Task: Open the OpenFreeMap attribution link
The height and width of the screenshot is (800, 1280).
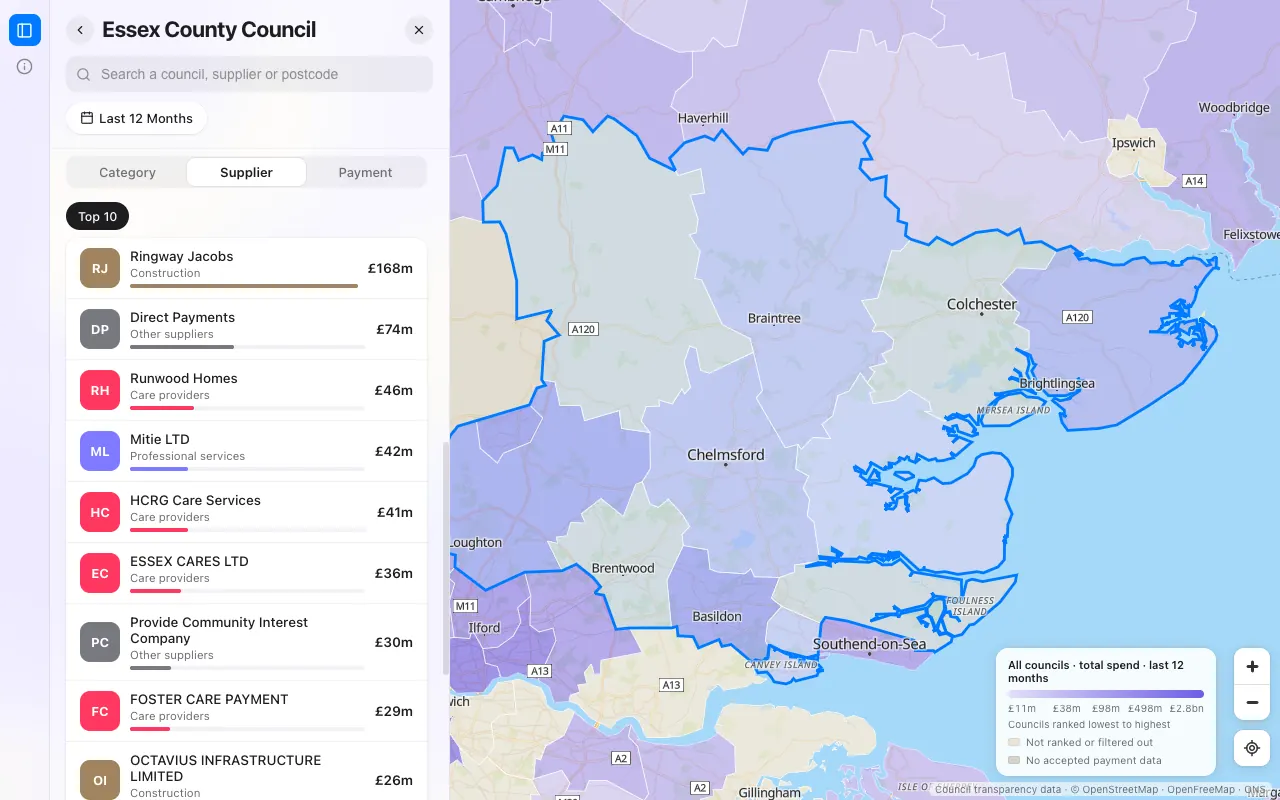Action: click(x=1201, y=790)
